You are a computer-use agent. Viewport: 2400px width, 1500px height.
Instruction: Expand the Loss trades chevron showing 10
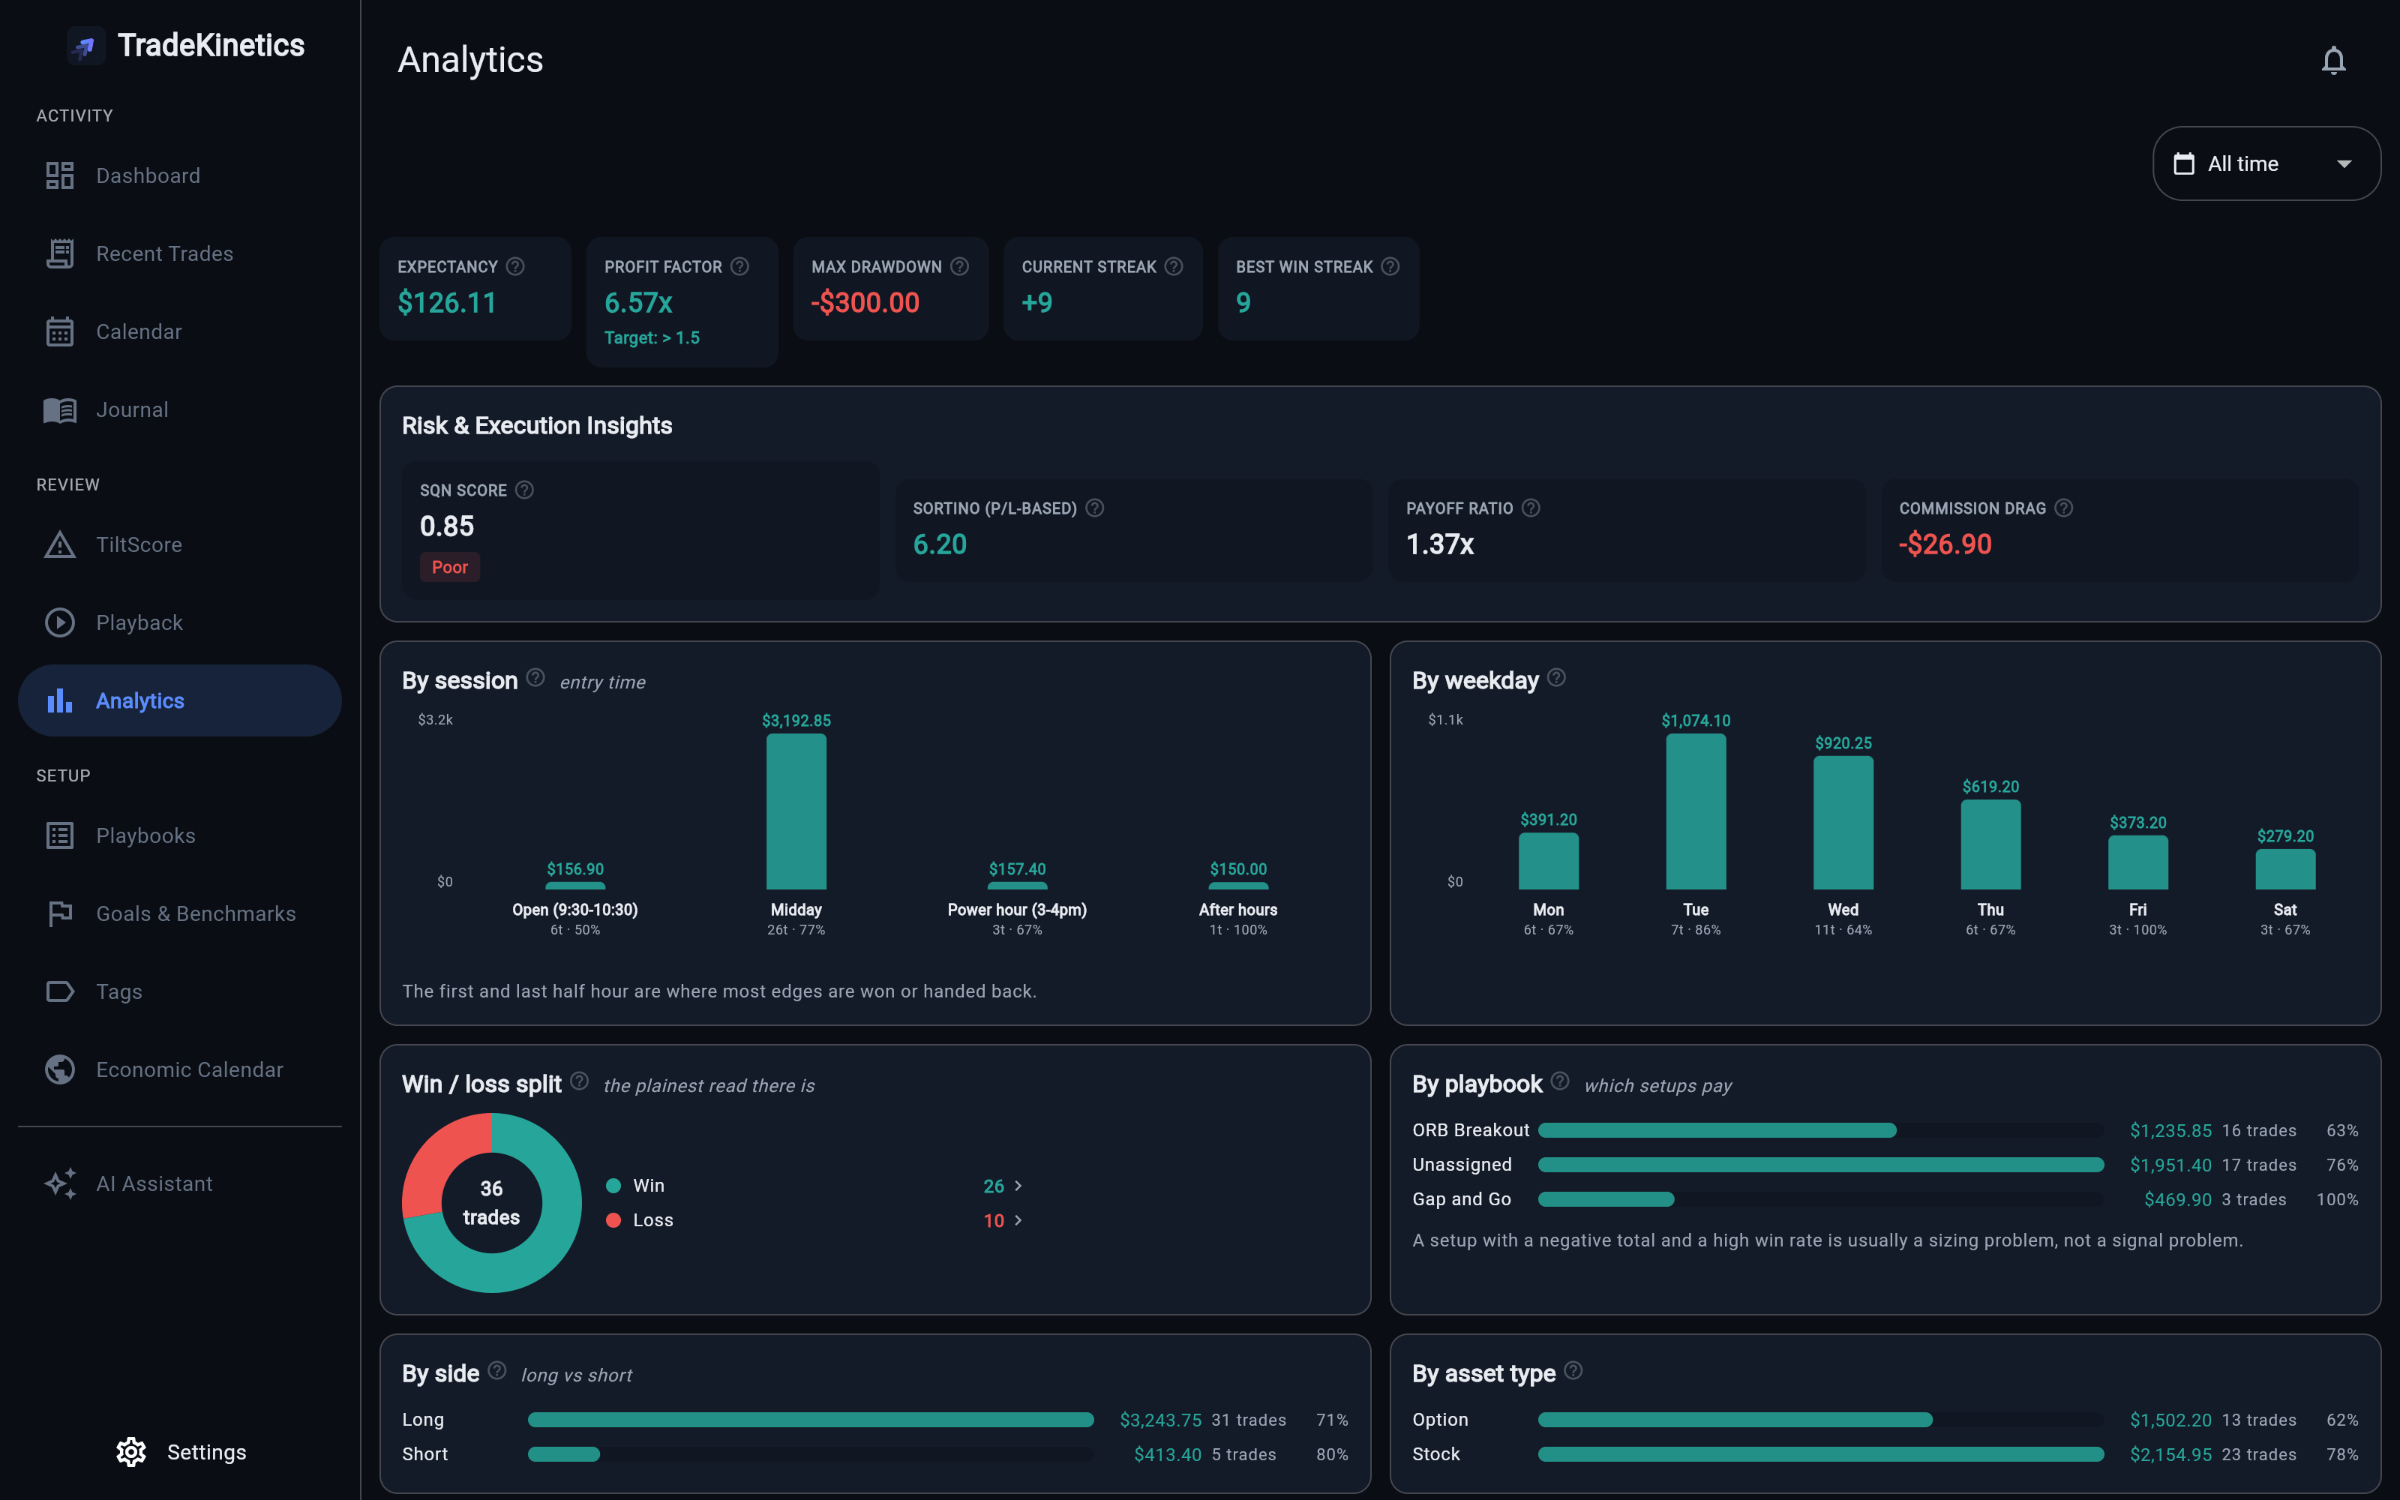[x=1018, y=1220]
